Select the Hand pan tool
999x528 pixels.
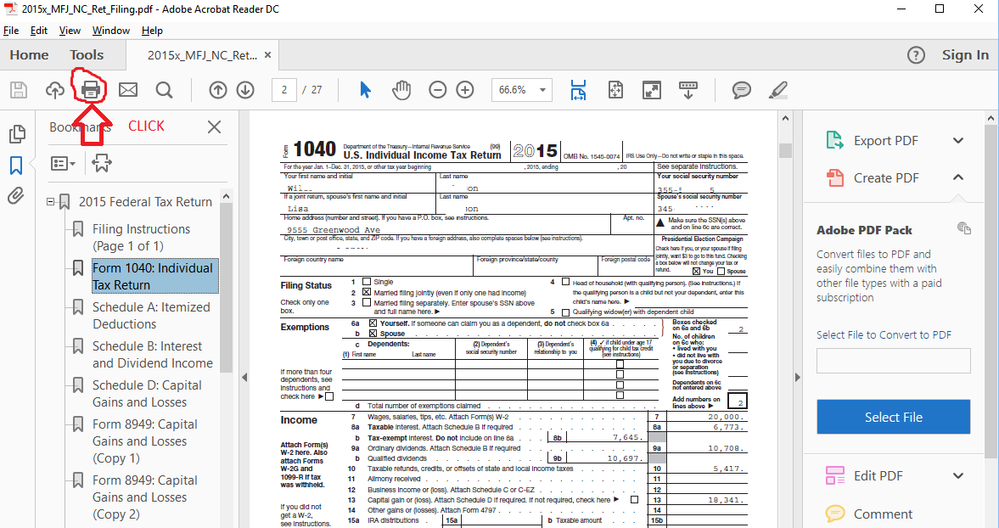click(x=401, y=90)
